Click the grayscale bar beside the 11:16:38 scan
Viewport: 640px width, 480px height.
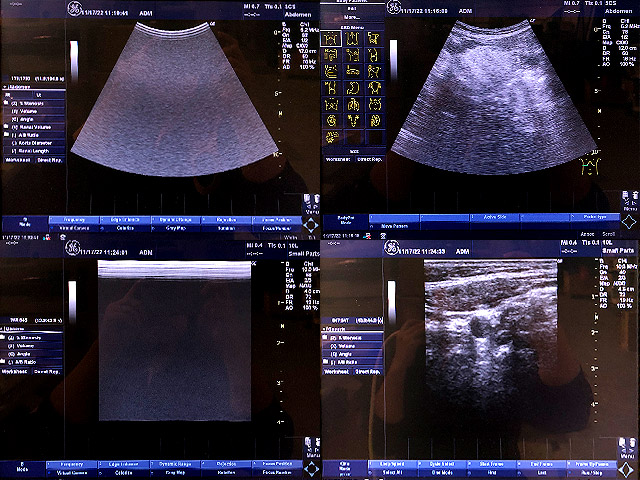click(x=393, y=60)
